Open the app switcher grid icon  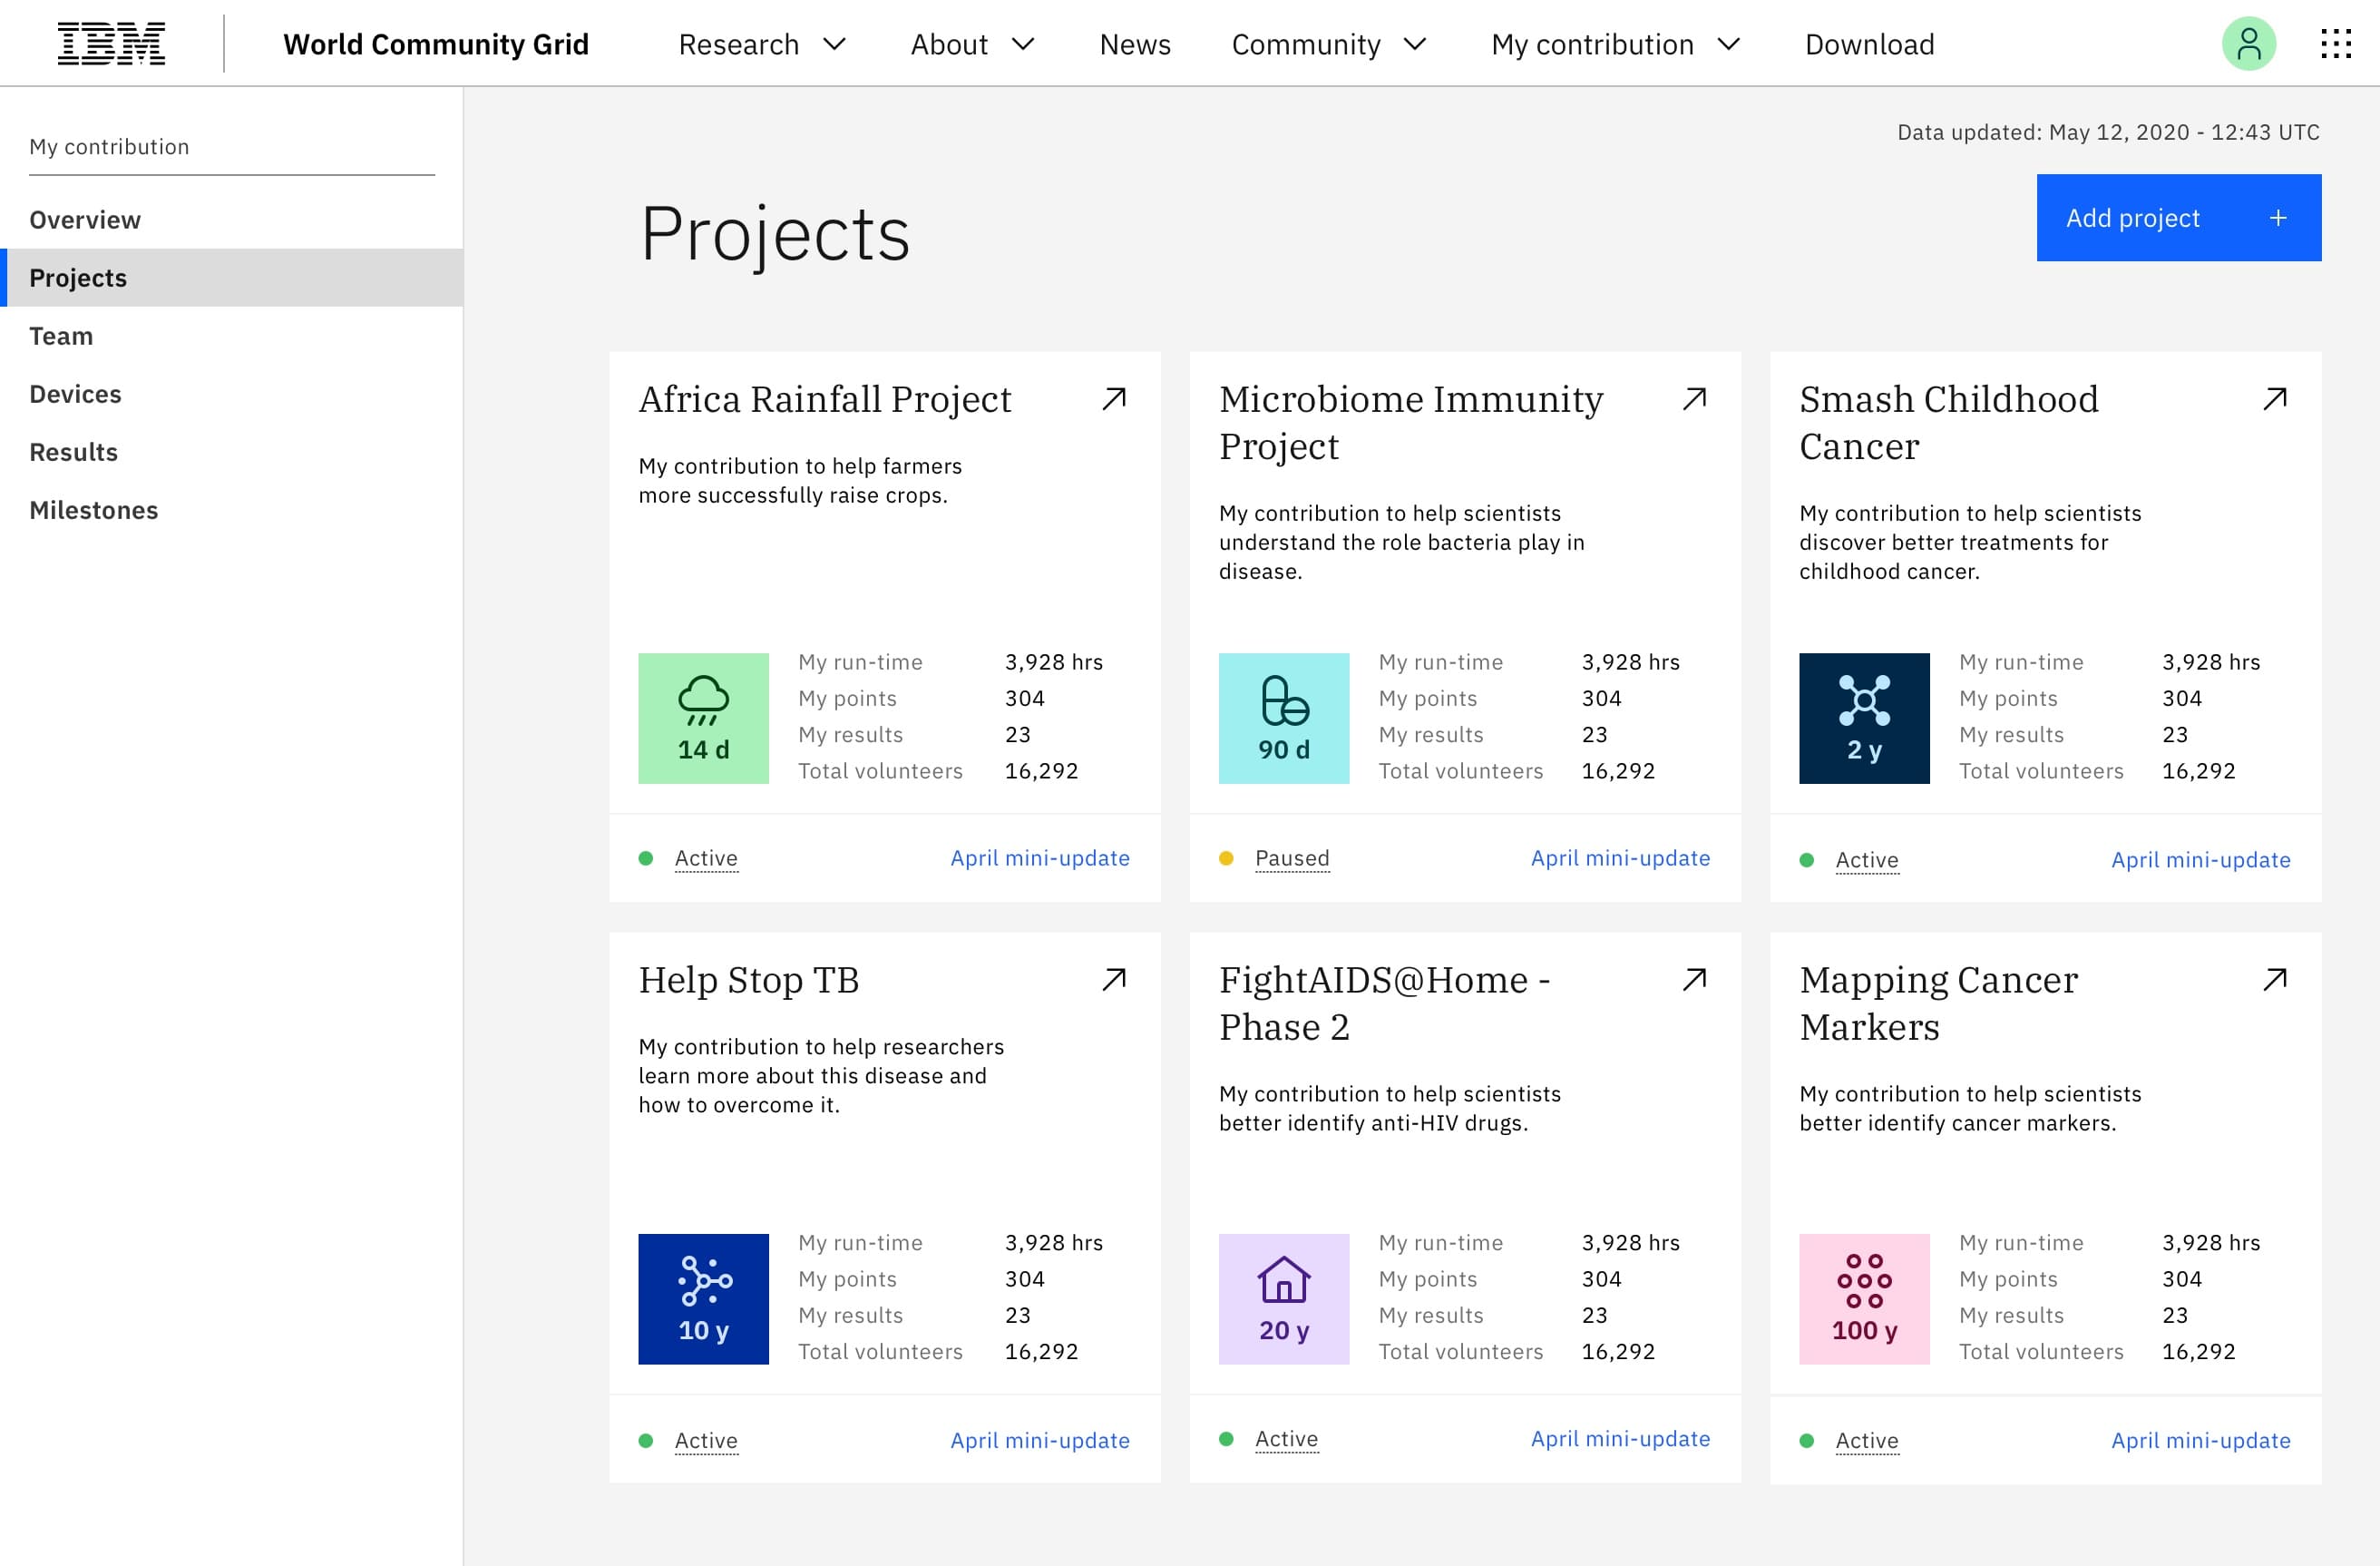[2335, 44]
